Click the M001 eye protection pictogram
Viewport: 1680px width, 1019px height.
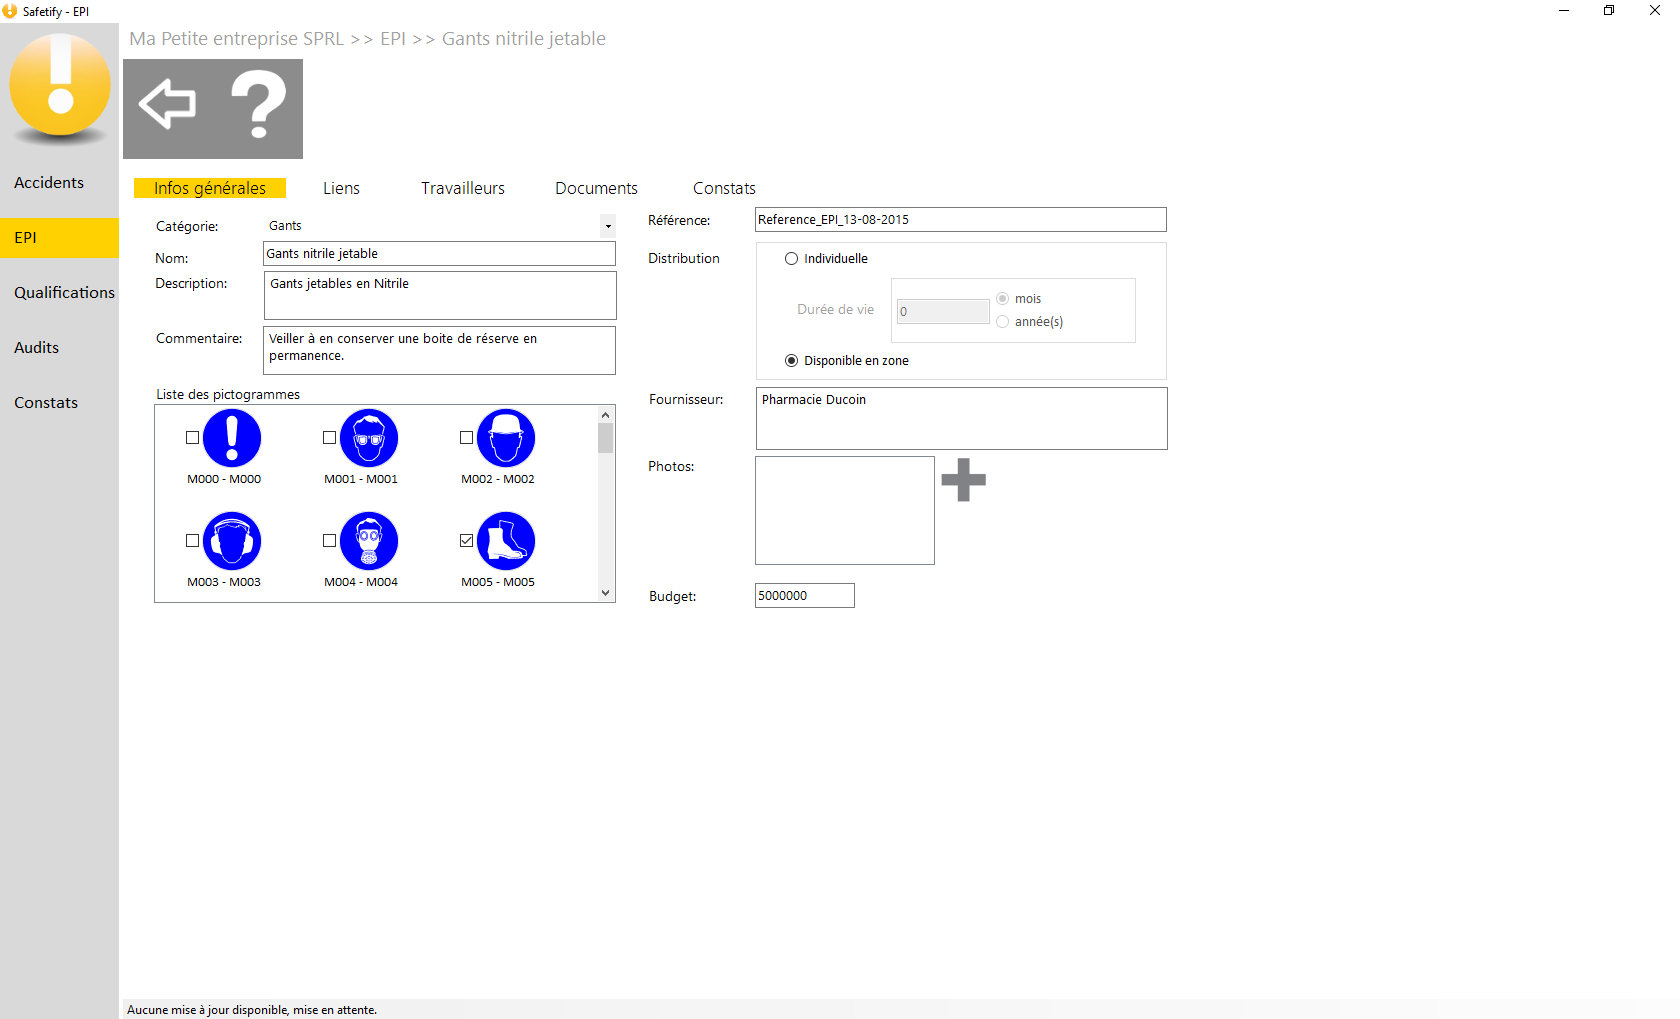[x=369, y=438]
